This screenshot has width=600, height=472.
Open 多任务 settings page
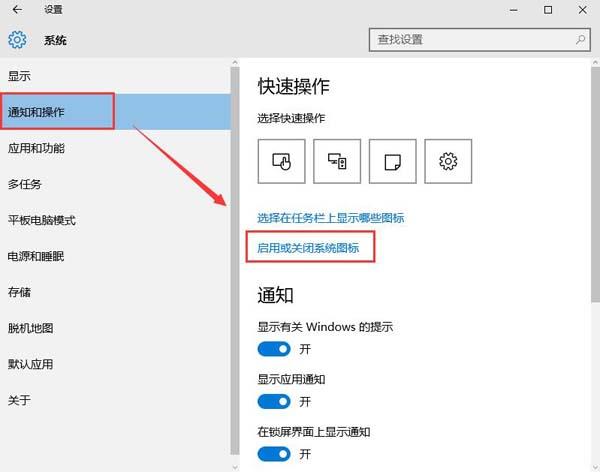point(115,184)
